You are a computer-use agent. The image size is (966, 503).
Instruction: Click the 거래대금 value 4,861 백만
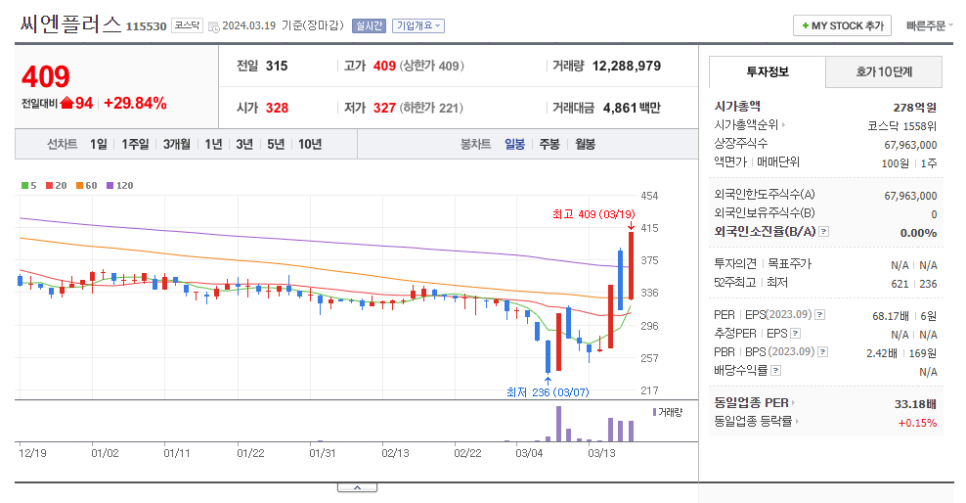point(631,108)
